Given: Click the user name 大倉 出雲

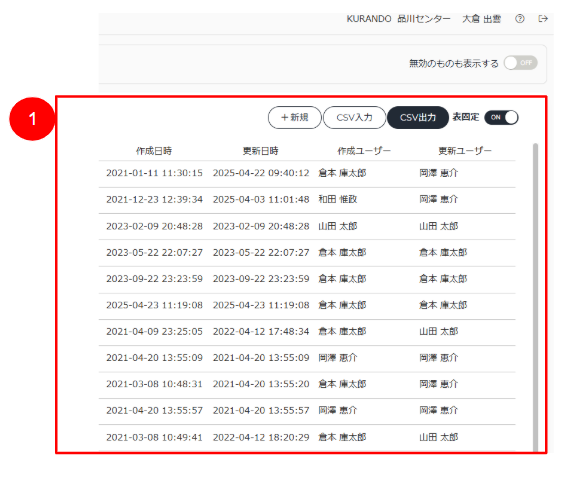Looking at the screenshot, I should tap(481, 19).
